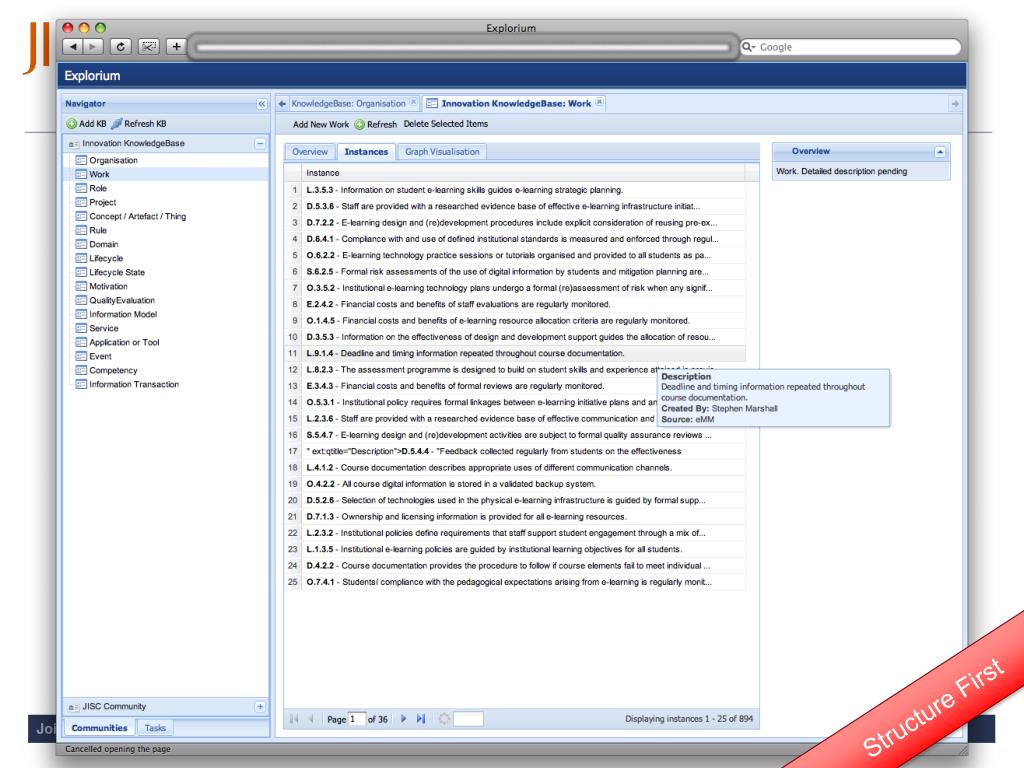
Task: Add a new knowledge base with Add KB
Action: coord(86,123)
